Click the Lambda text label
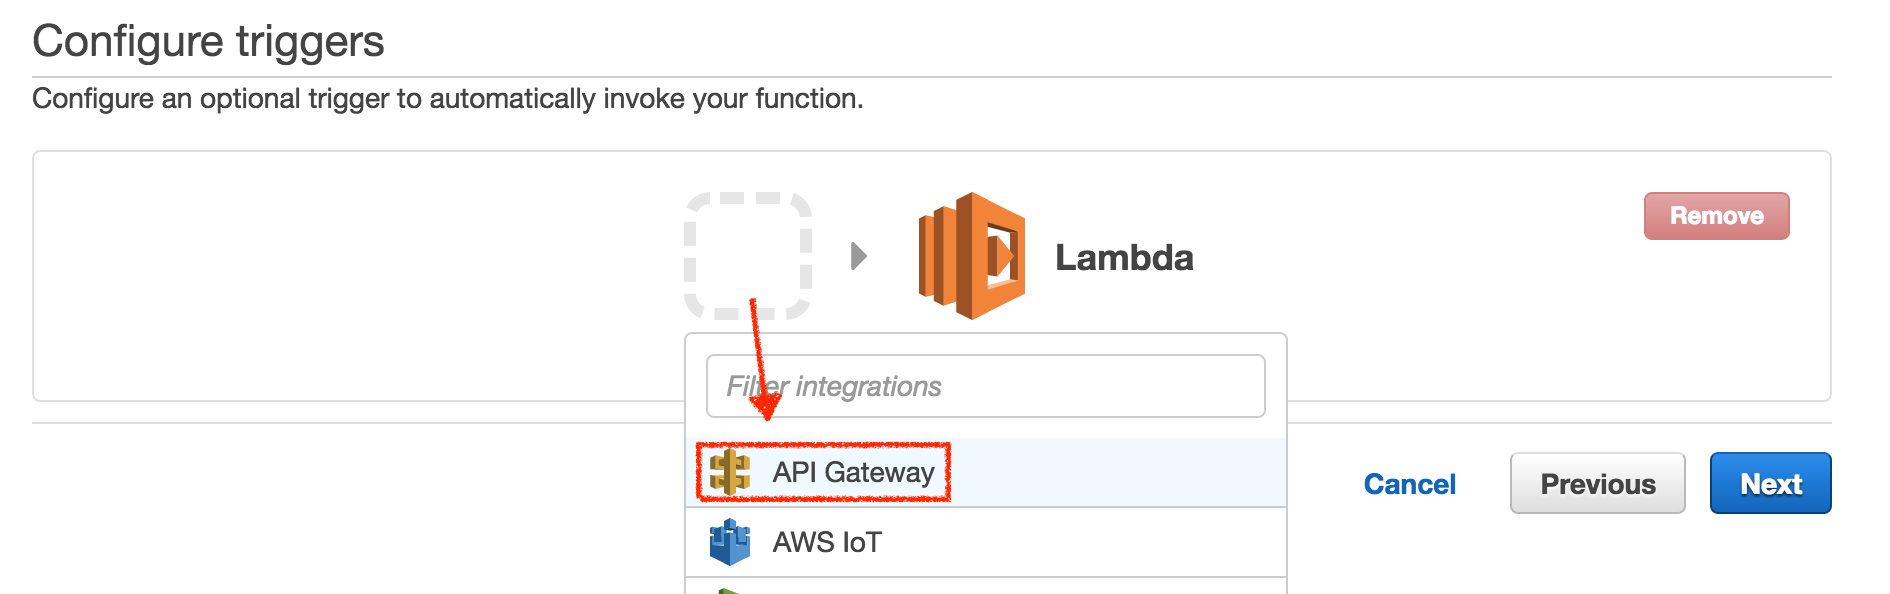Viewport: 1890px width, 594px height. coord(1124,258)
